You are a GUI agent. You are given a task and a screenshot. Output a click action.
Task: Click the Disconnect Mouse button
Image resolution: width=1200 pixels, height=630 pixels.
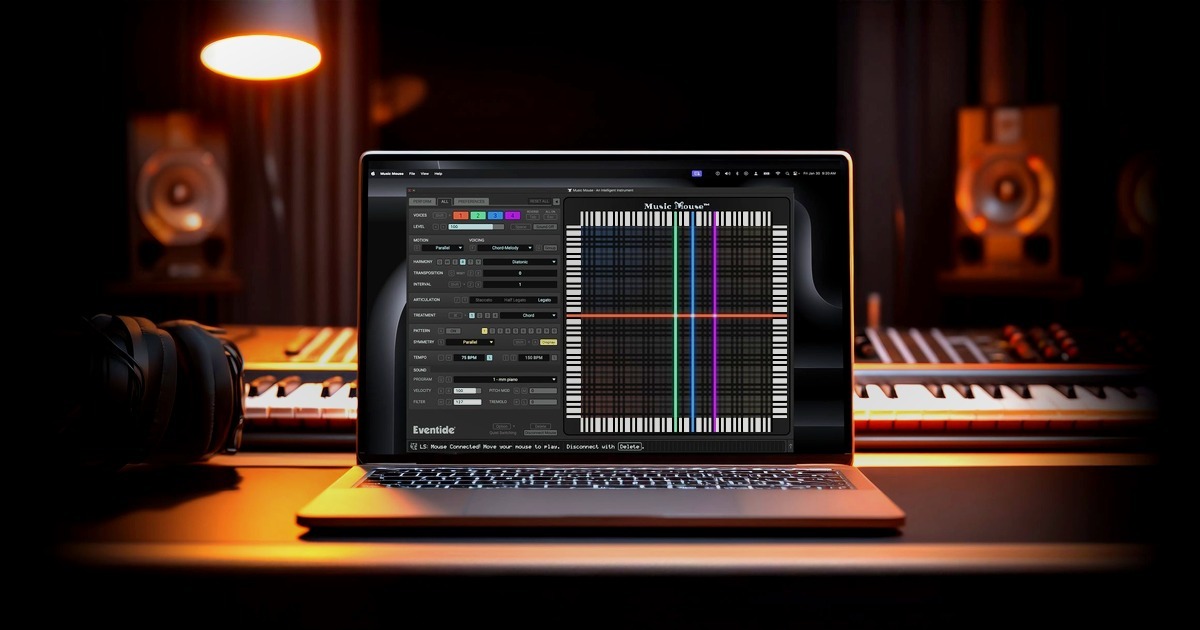click(540, 433)
